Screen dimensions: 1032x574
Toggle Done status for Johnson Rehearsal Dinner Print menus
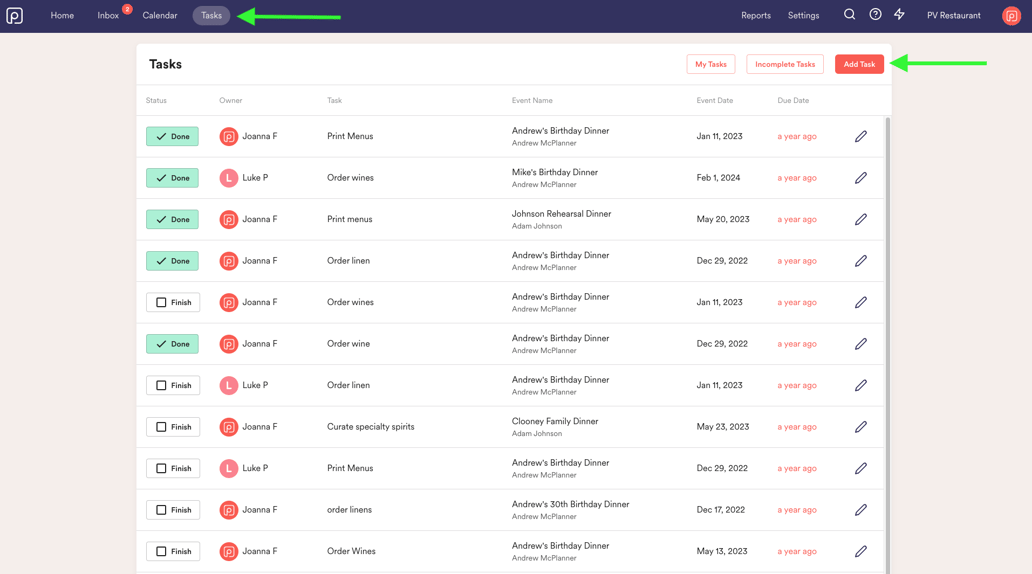172,219
